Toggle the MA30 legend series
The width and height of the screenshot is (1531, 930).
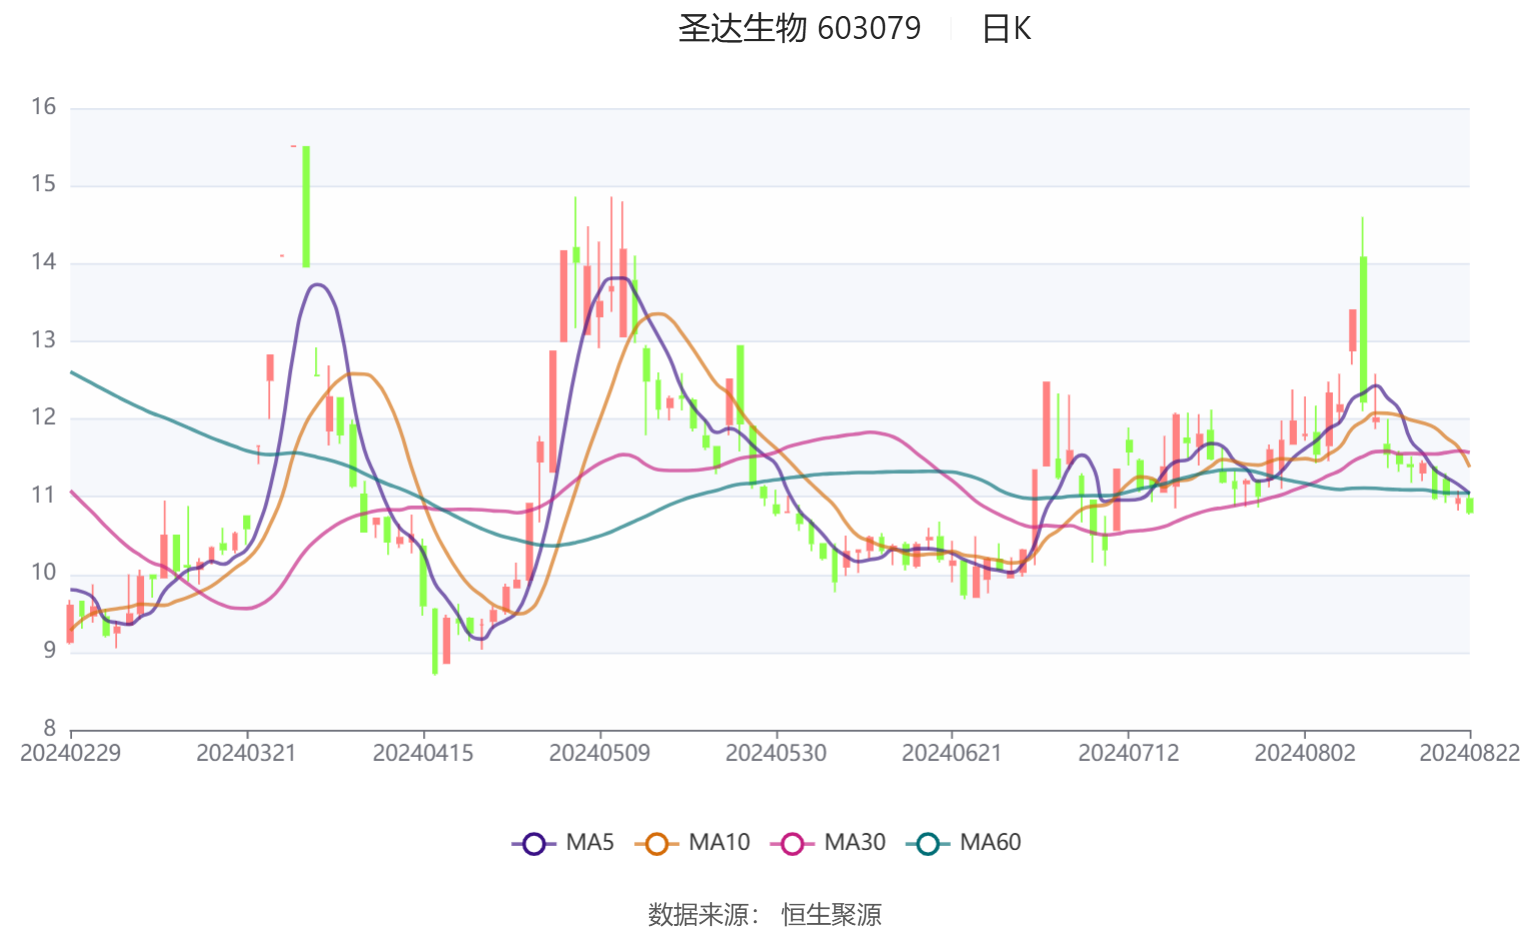(x=828, y=843)
